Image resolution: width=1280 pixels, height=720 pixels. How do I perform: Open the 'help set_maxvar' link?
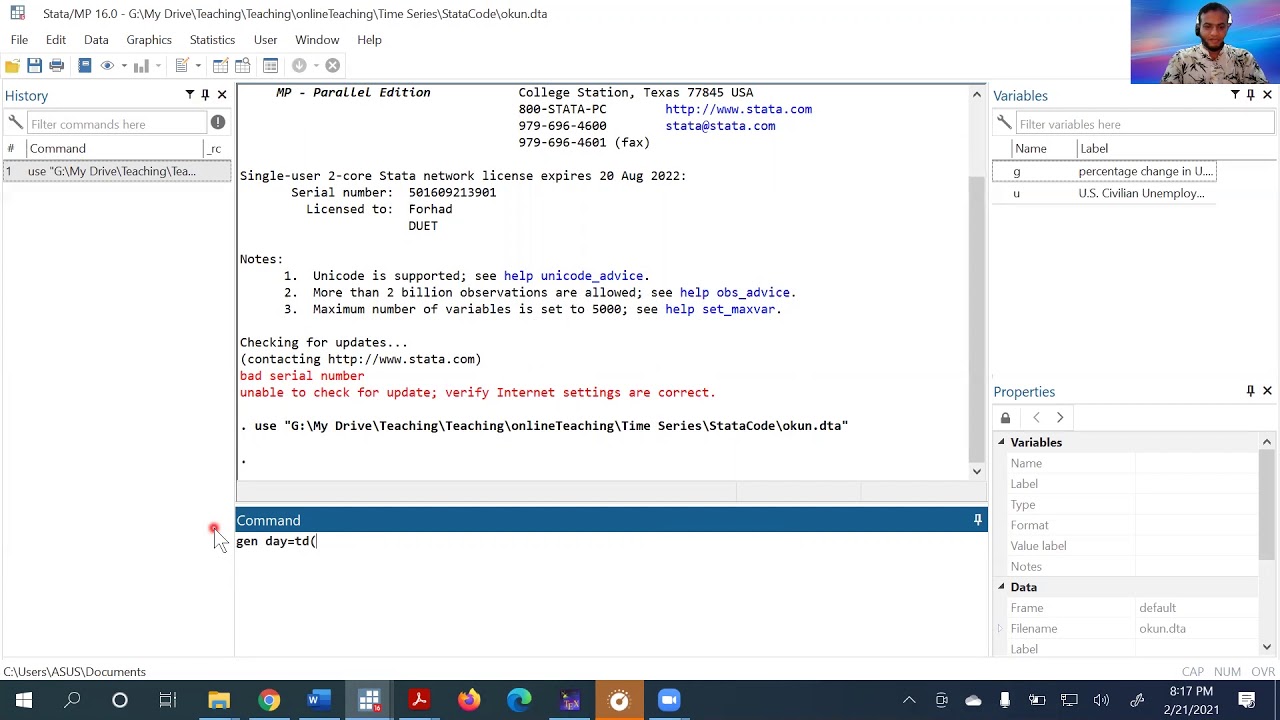720,309
